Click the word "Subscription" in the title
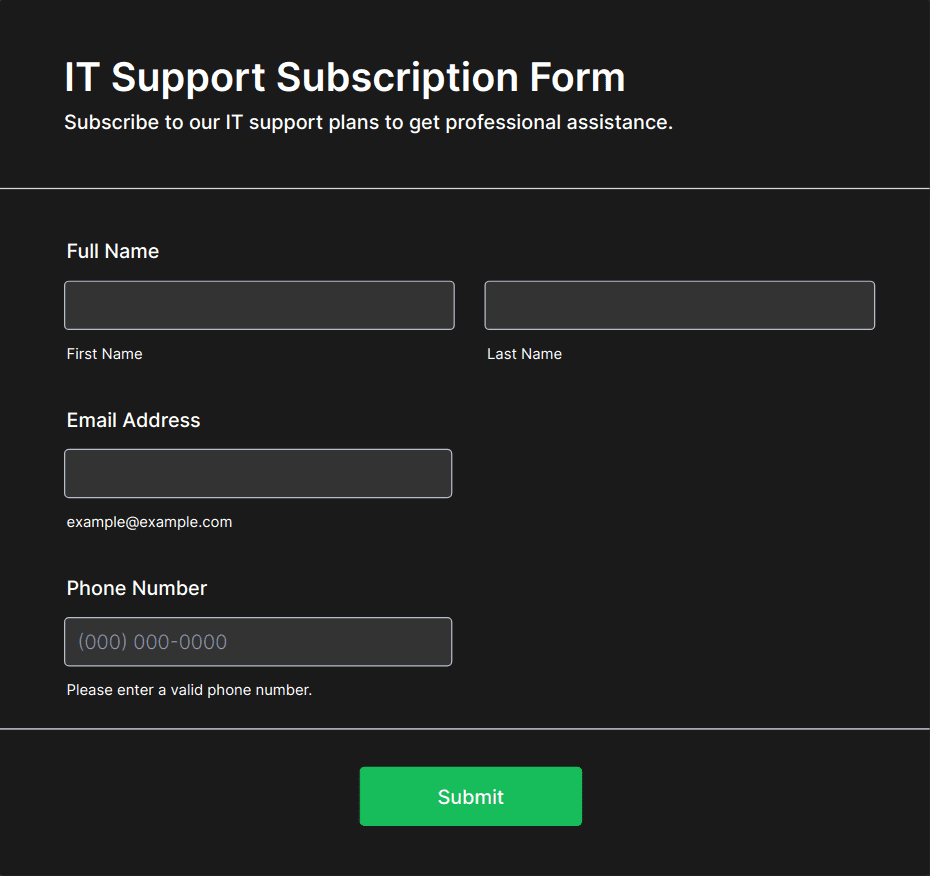 point(397,77)
